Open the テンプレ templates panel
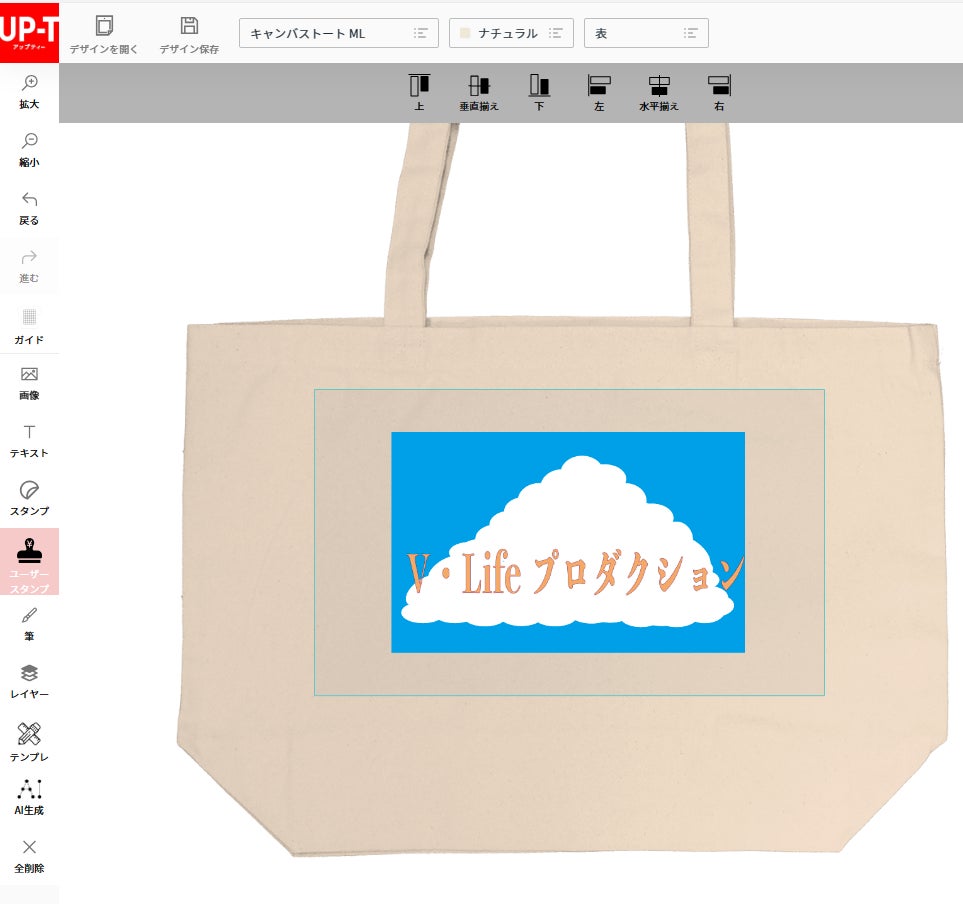Image resolution: width=963 pixels, height=904 pixels. coord(29,741)
